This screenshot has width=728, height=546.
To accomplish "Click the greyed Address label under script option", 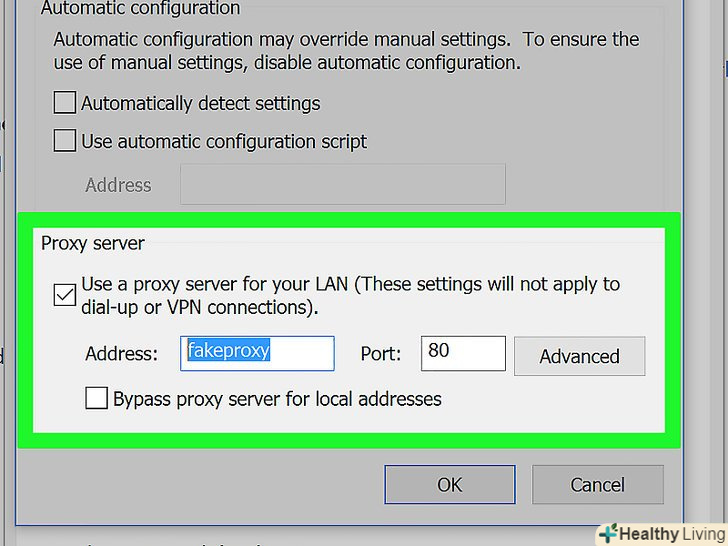I will tap(118, 185).
